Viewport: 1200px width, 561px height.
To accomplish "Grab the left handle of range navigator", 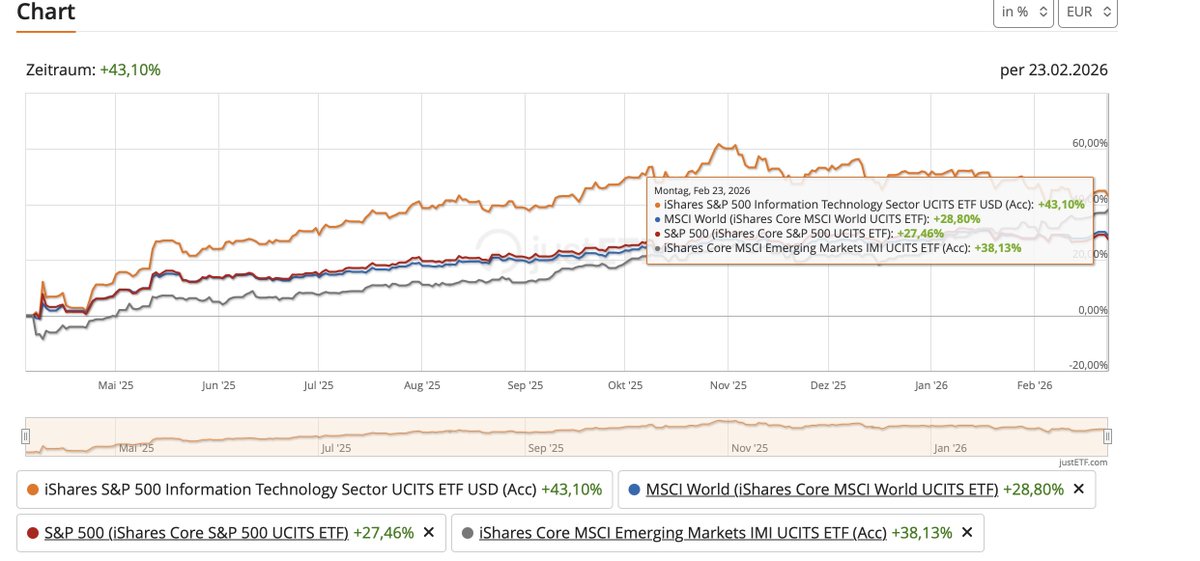I will pos(26,436).
